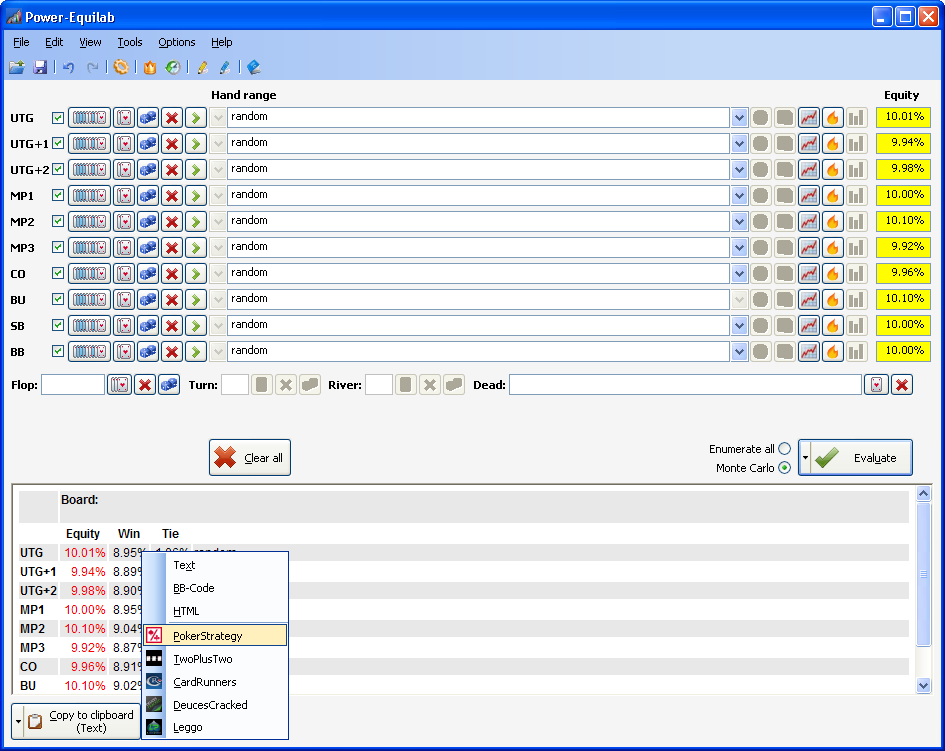
Task: Click the save disk toolbar icon
Action: [40, 68]
